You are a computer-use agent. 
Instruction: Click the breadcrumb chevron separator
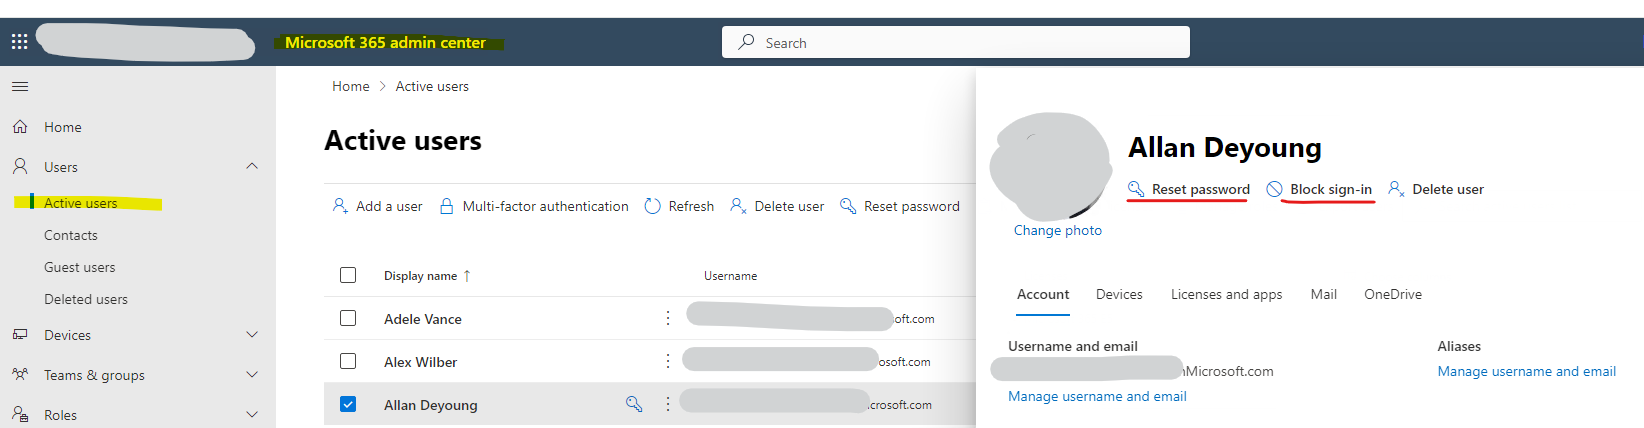click(x=382, y=87)
